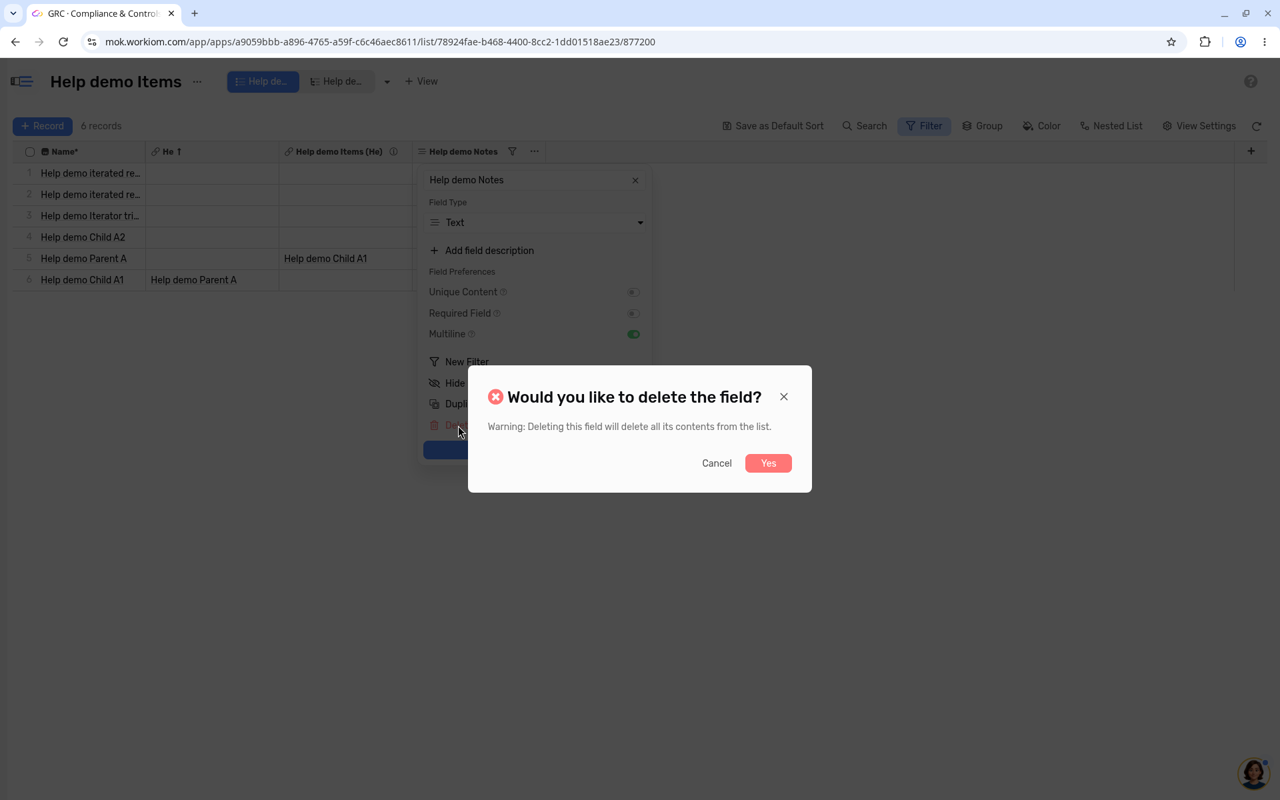
Task: Bookmark this page with the star icon
Action: (x=1171, y=42)
